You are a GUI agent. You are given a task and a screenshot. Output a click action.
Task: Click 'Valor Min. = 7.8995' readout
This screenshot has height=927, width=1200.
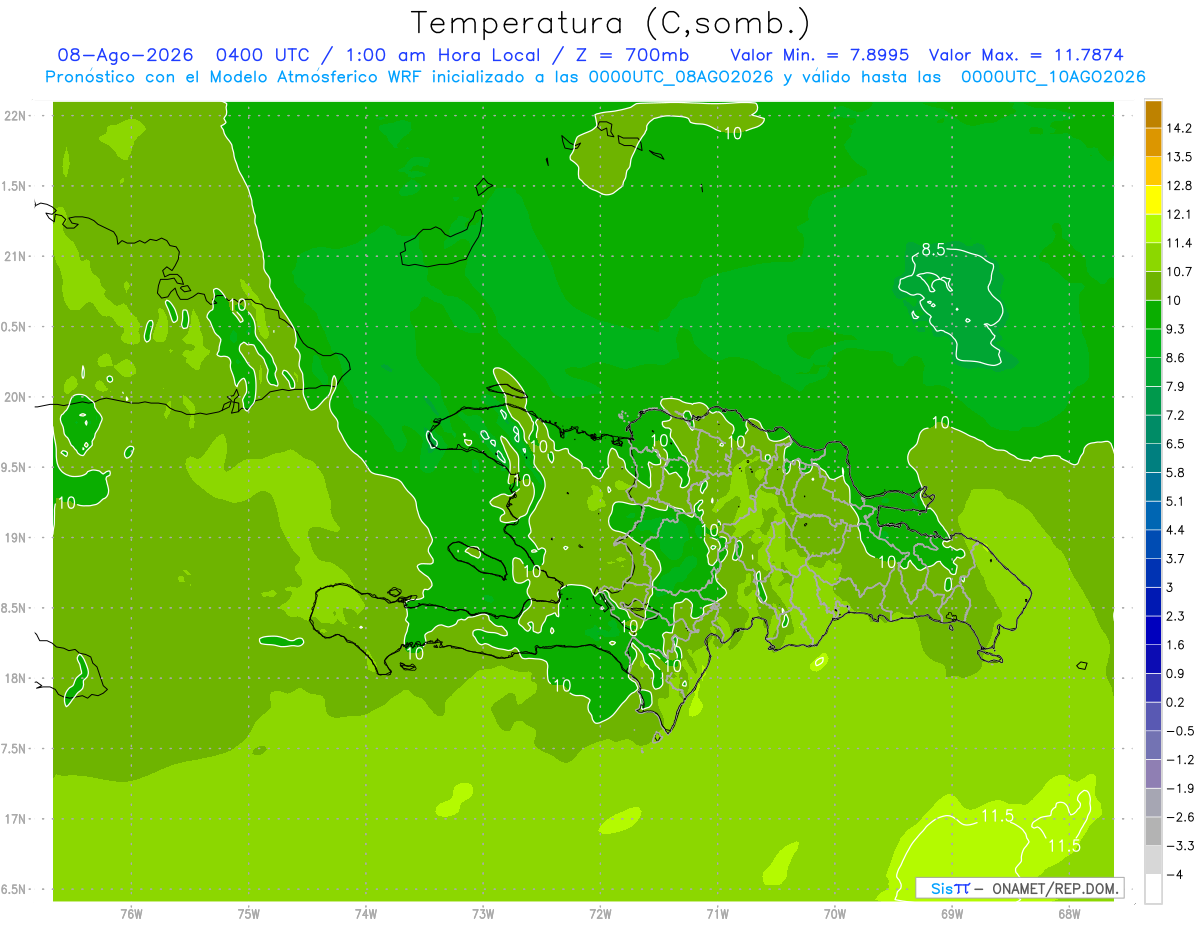click(821, 55)
